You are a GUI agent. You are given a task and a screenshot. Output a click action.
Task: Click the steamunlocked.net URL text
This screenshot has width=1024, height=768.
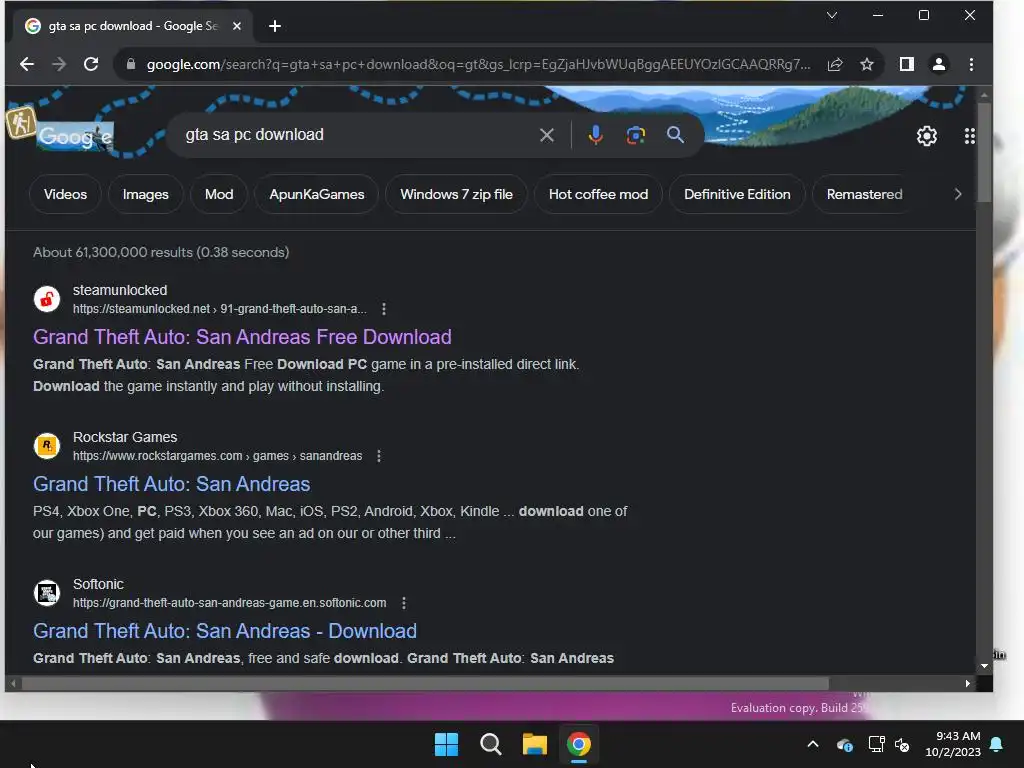(219, 309)
